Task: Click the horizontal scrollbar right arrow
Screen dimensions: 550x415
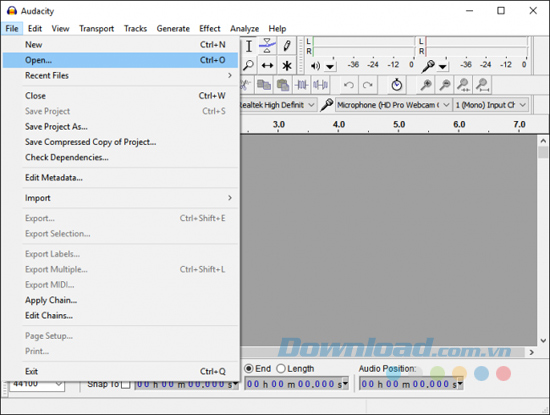Action: (x=531, y=352)
